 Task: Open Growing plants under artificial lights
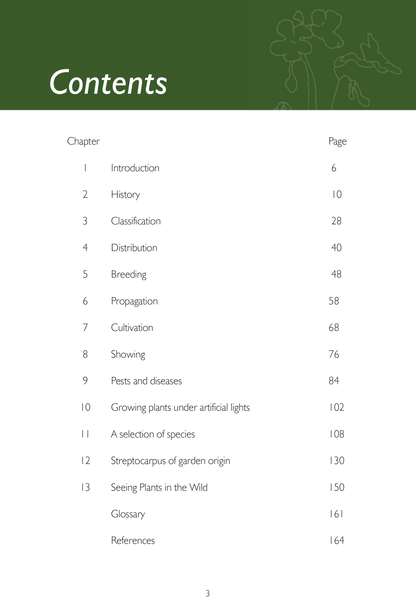click(x=180, y=408)
